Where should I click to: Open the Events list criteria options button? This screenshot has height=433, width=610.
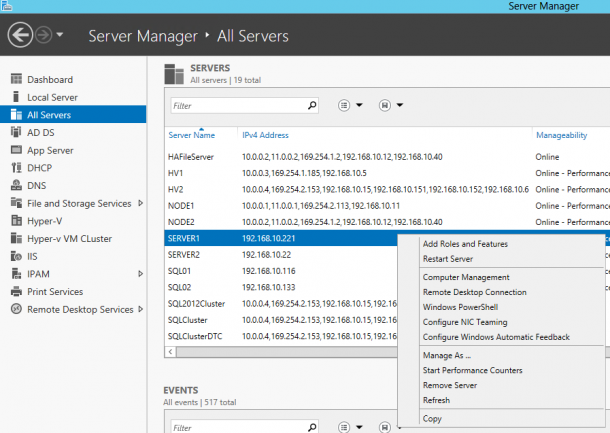(x=344, y=427)
